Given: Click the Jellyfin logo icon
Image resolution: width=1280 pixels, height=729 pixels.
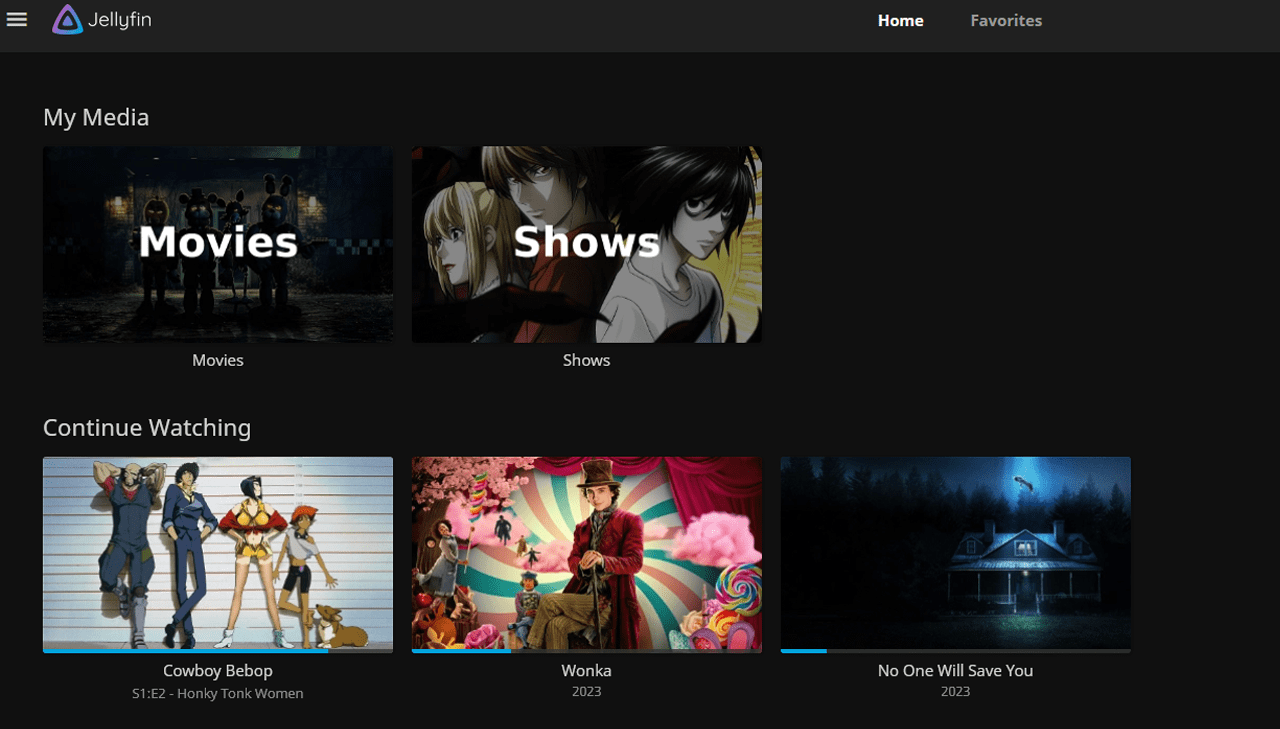Looking at the screenshot, I should (68, 20).
